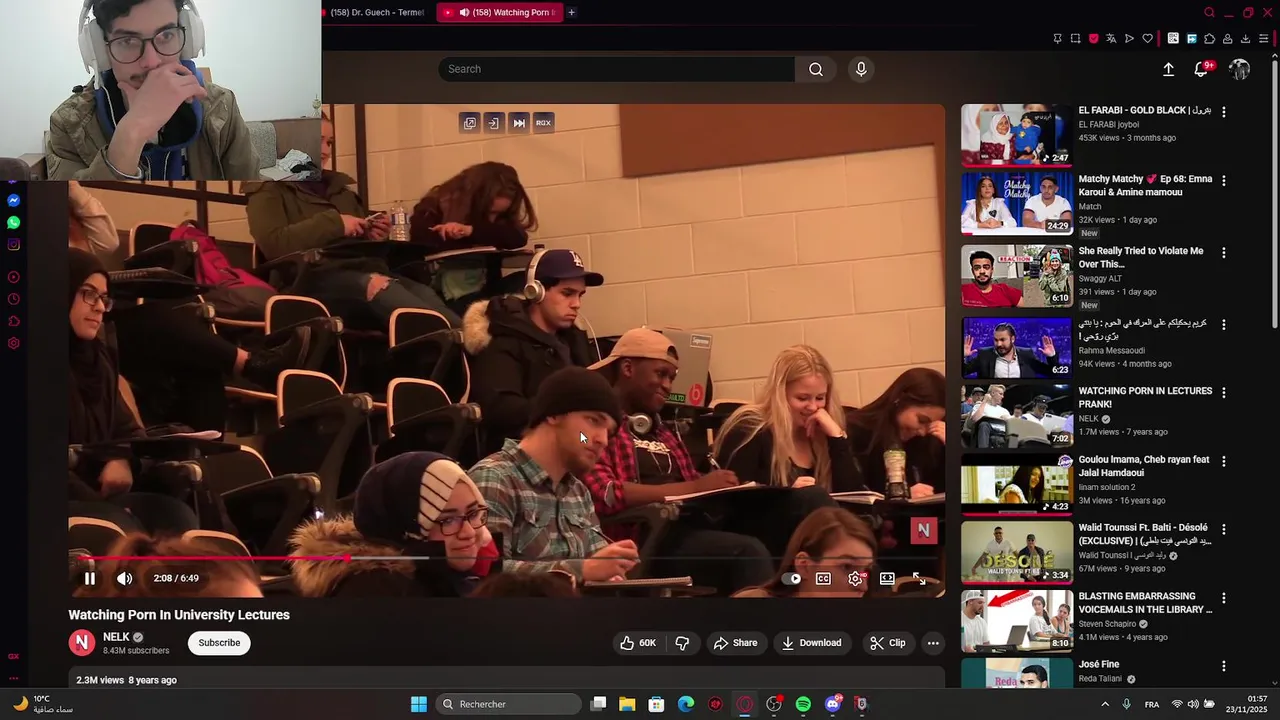Pause the video playback
Viewport: 1280px width, 720px height.
[x=90, y=578]
